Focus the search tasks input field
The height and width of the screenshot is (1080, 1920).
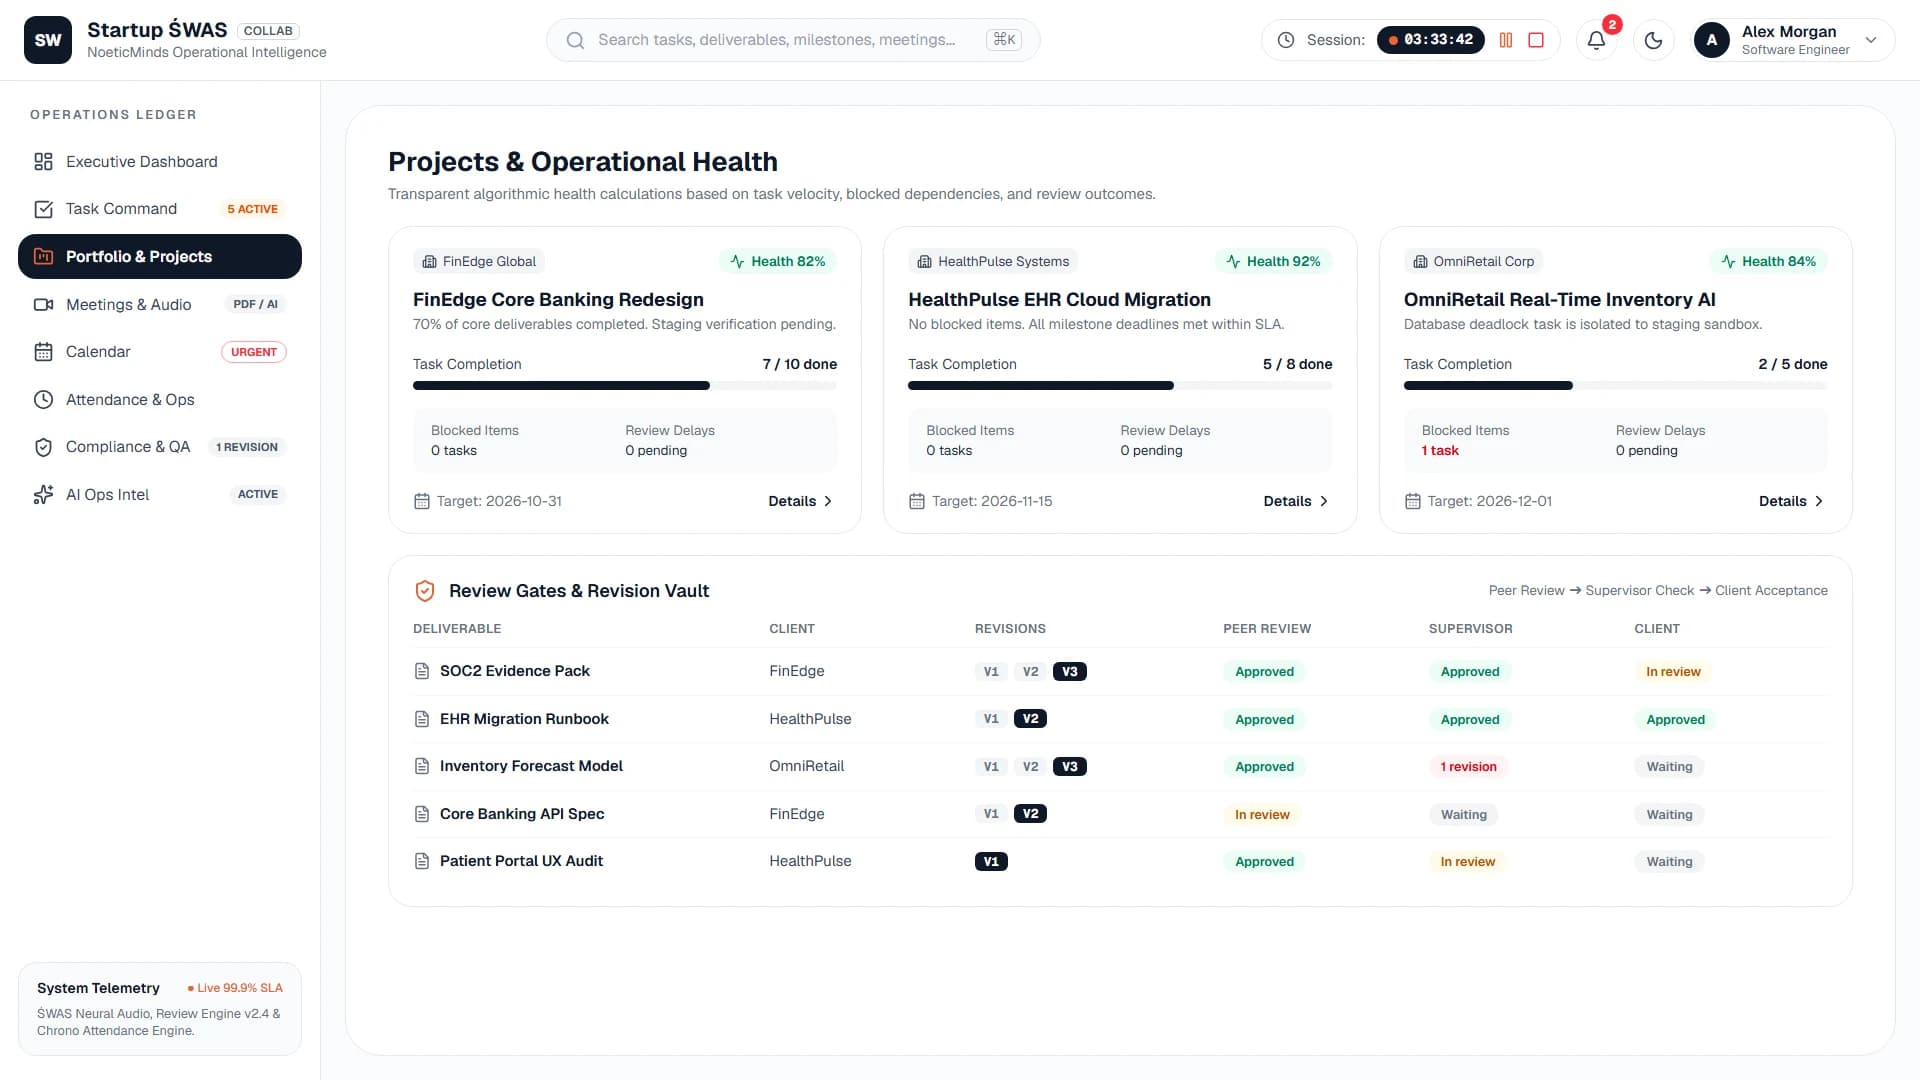[793, 40]
